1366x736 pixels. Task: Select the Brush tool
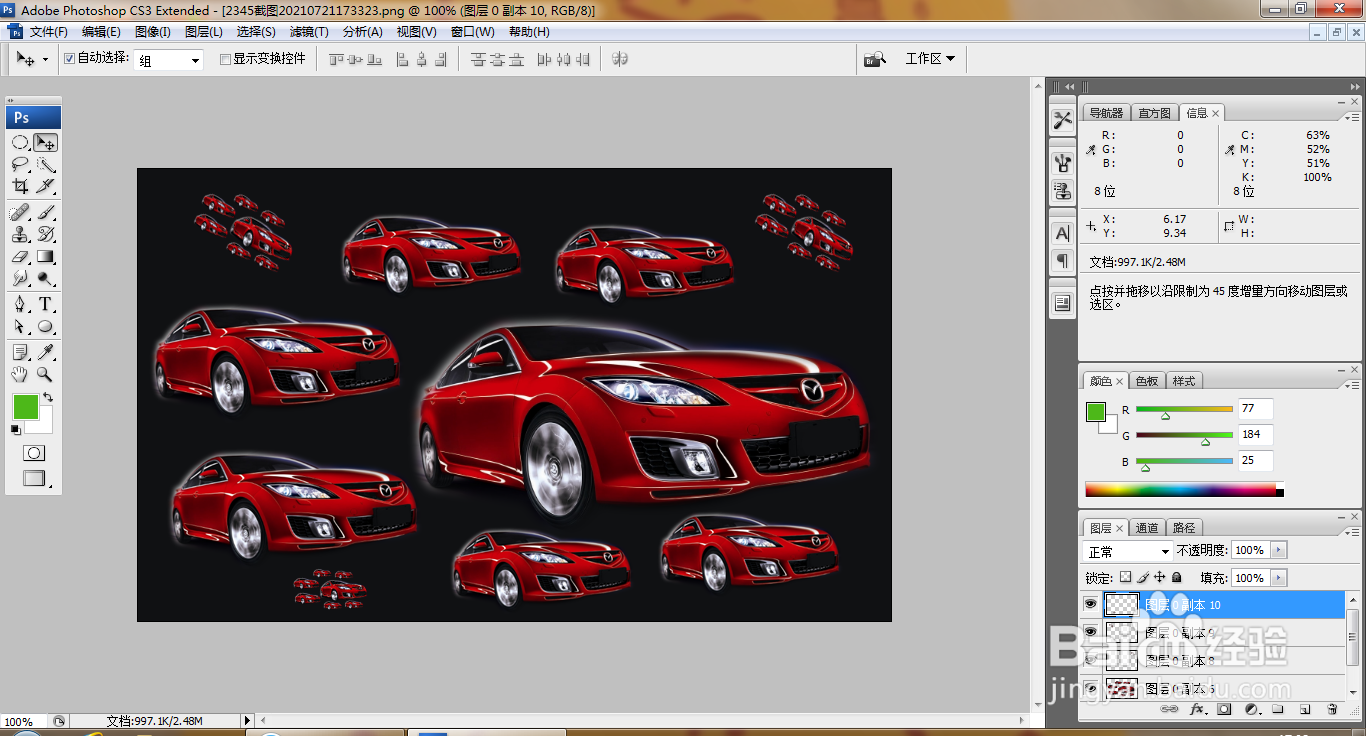click(45, 213)
